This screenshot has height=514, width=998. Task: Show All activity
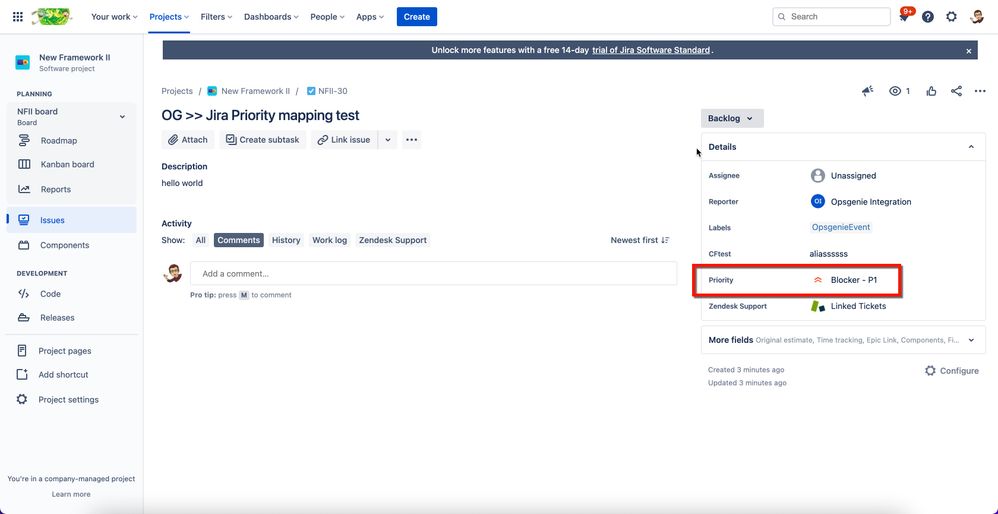click(200, 240)
